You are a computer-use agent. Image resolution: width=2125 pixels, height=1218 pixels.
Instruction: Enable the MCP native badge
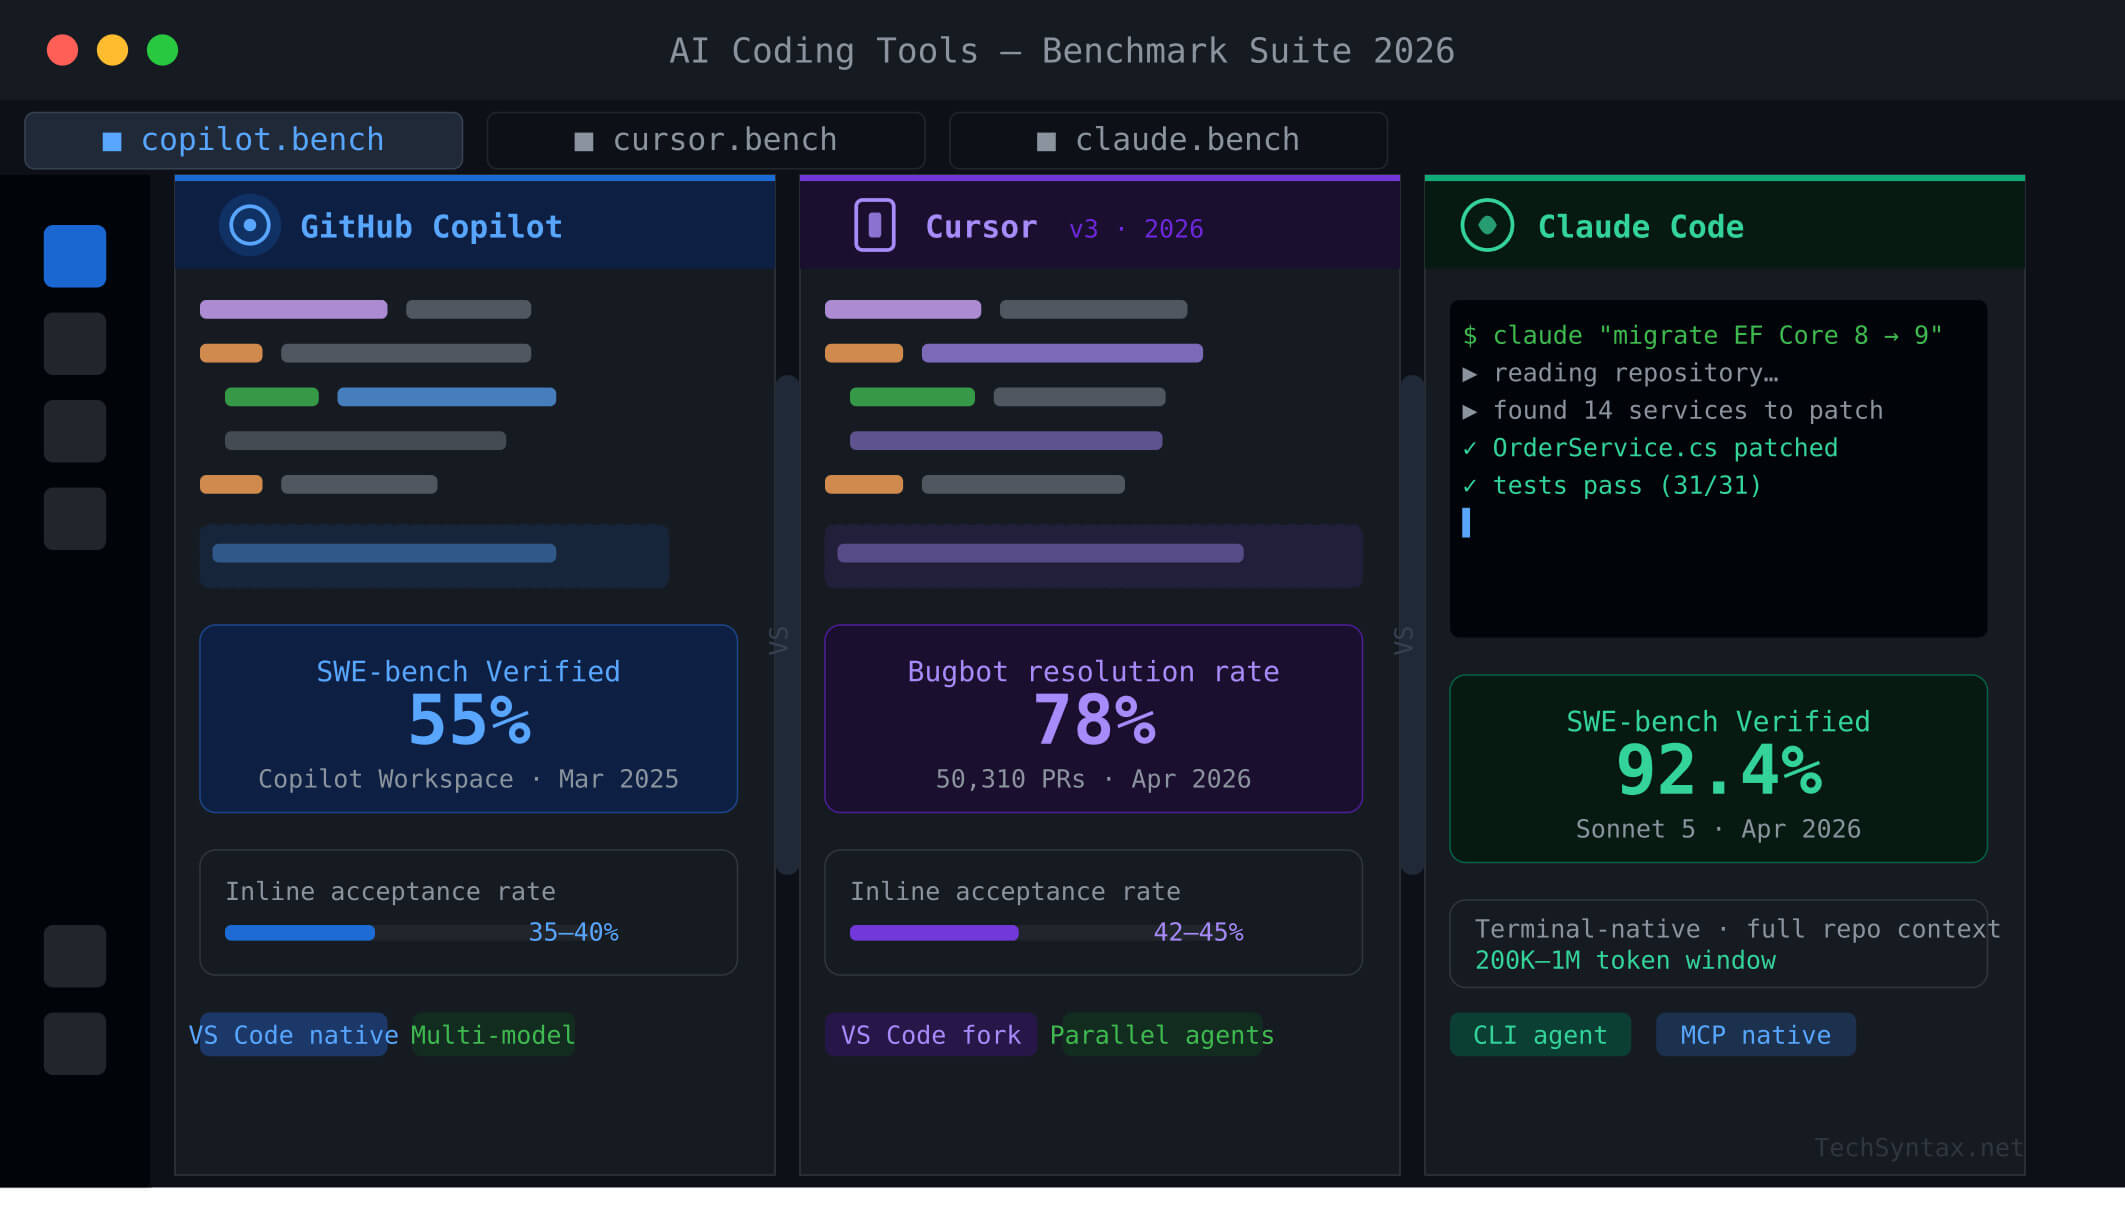pos(1755,1035)
